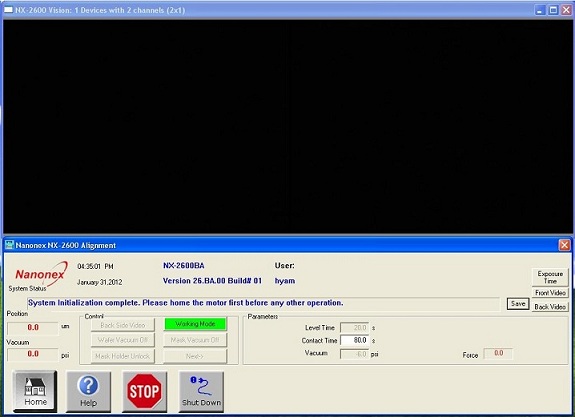
Task: Click the NX-2600 Vision window title icon
Action: (8, 10)
